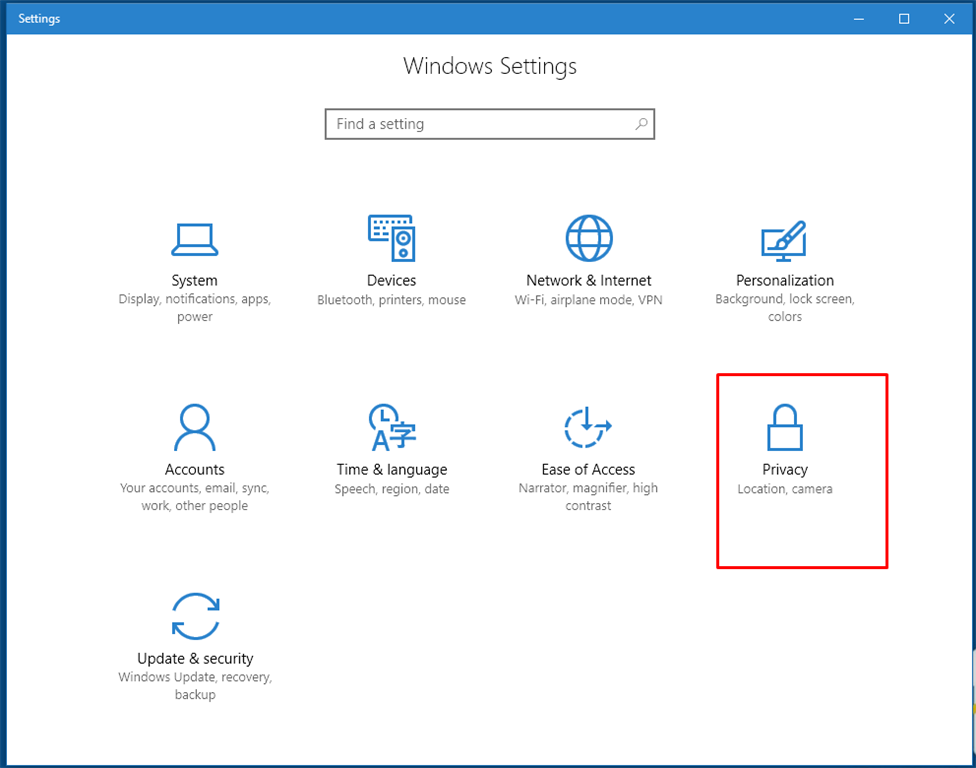Minimize the Settings window
The width and height of the screenshot is (976, 768).
coord(859,19)
